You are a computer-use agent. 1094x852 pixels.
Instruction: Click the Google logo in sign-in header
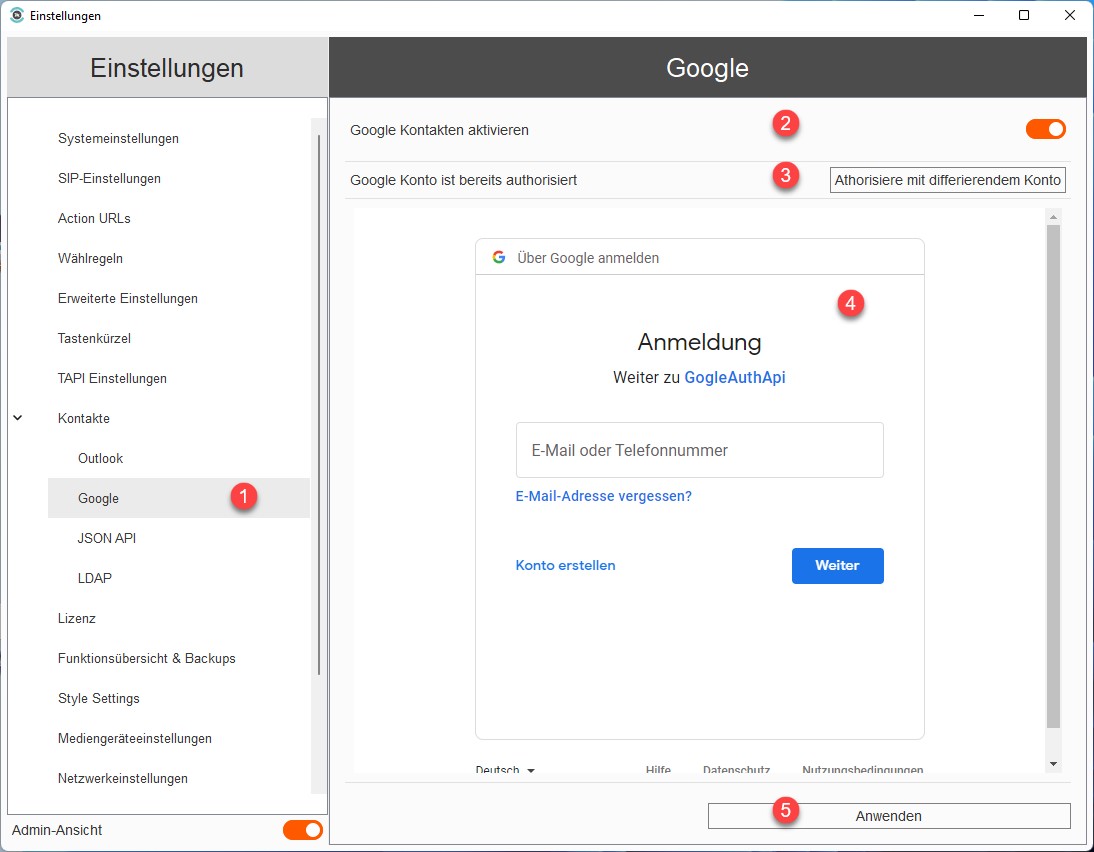(x=498, y=257)
